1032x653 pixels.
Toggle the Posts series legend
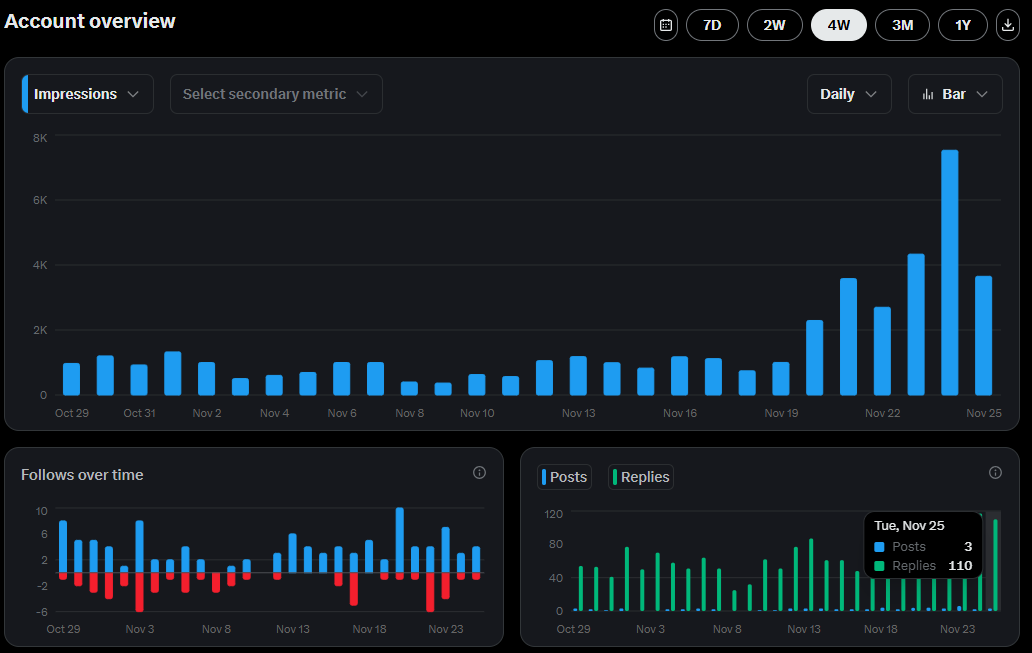565,477
